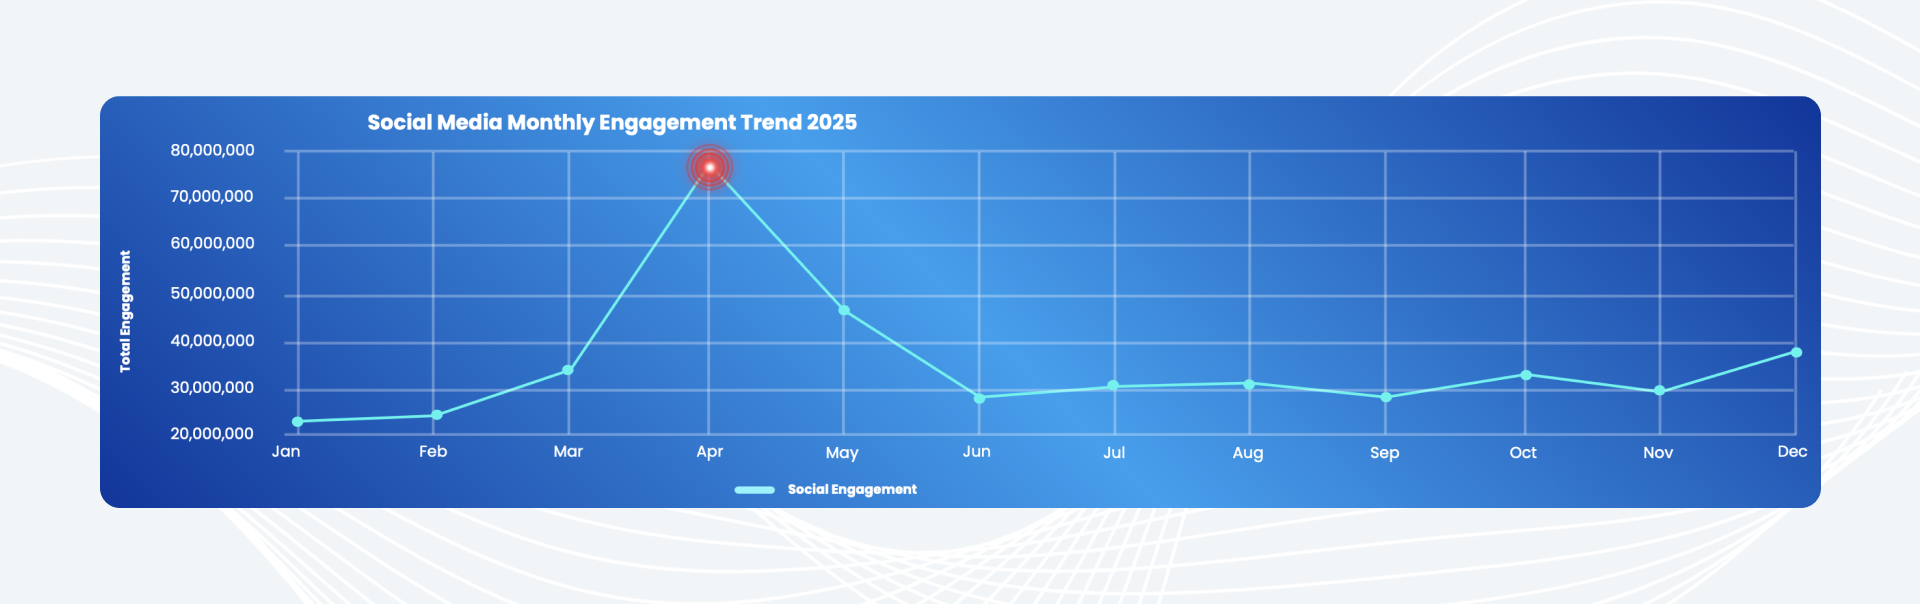
Task: Click the Social Engagement legend color swatch
Action: [x=754, y=490]
